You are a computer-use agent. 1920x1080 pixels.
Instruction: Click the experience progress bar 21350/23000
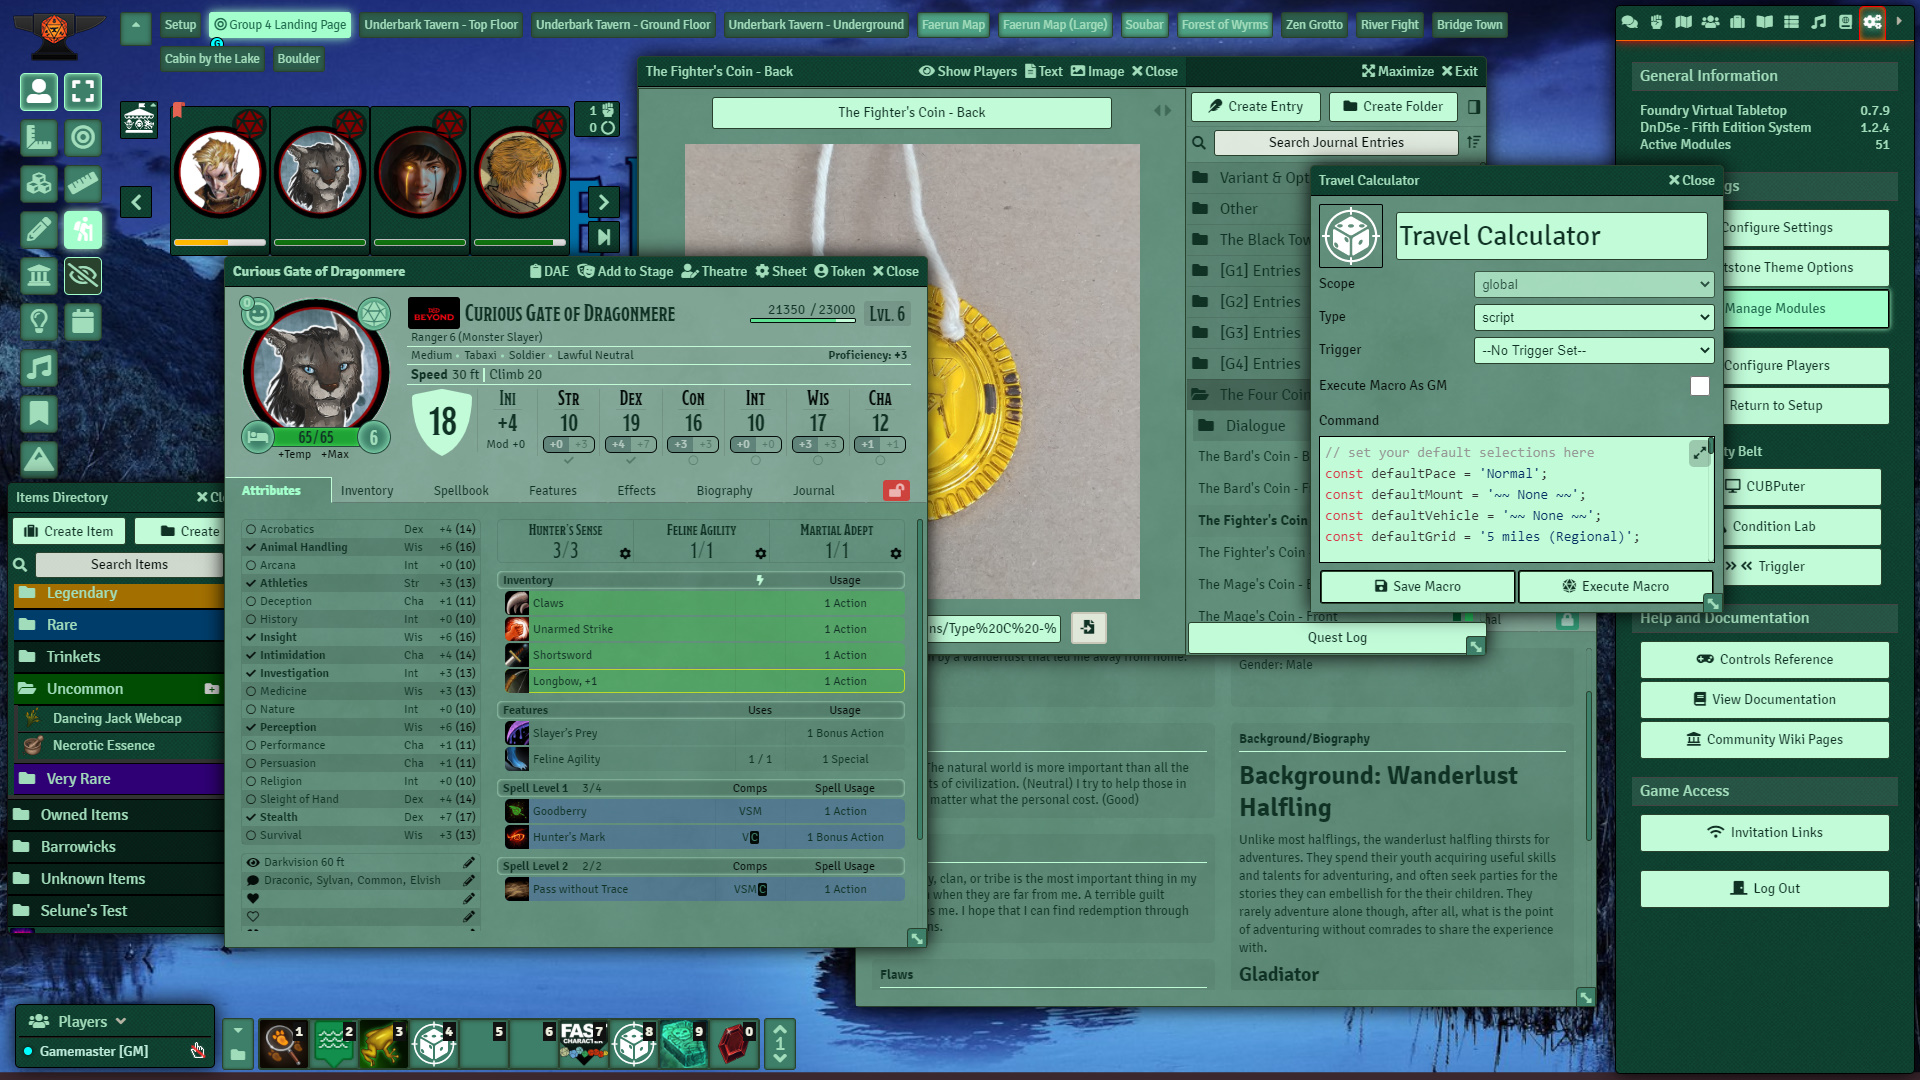[803, 320]
